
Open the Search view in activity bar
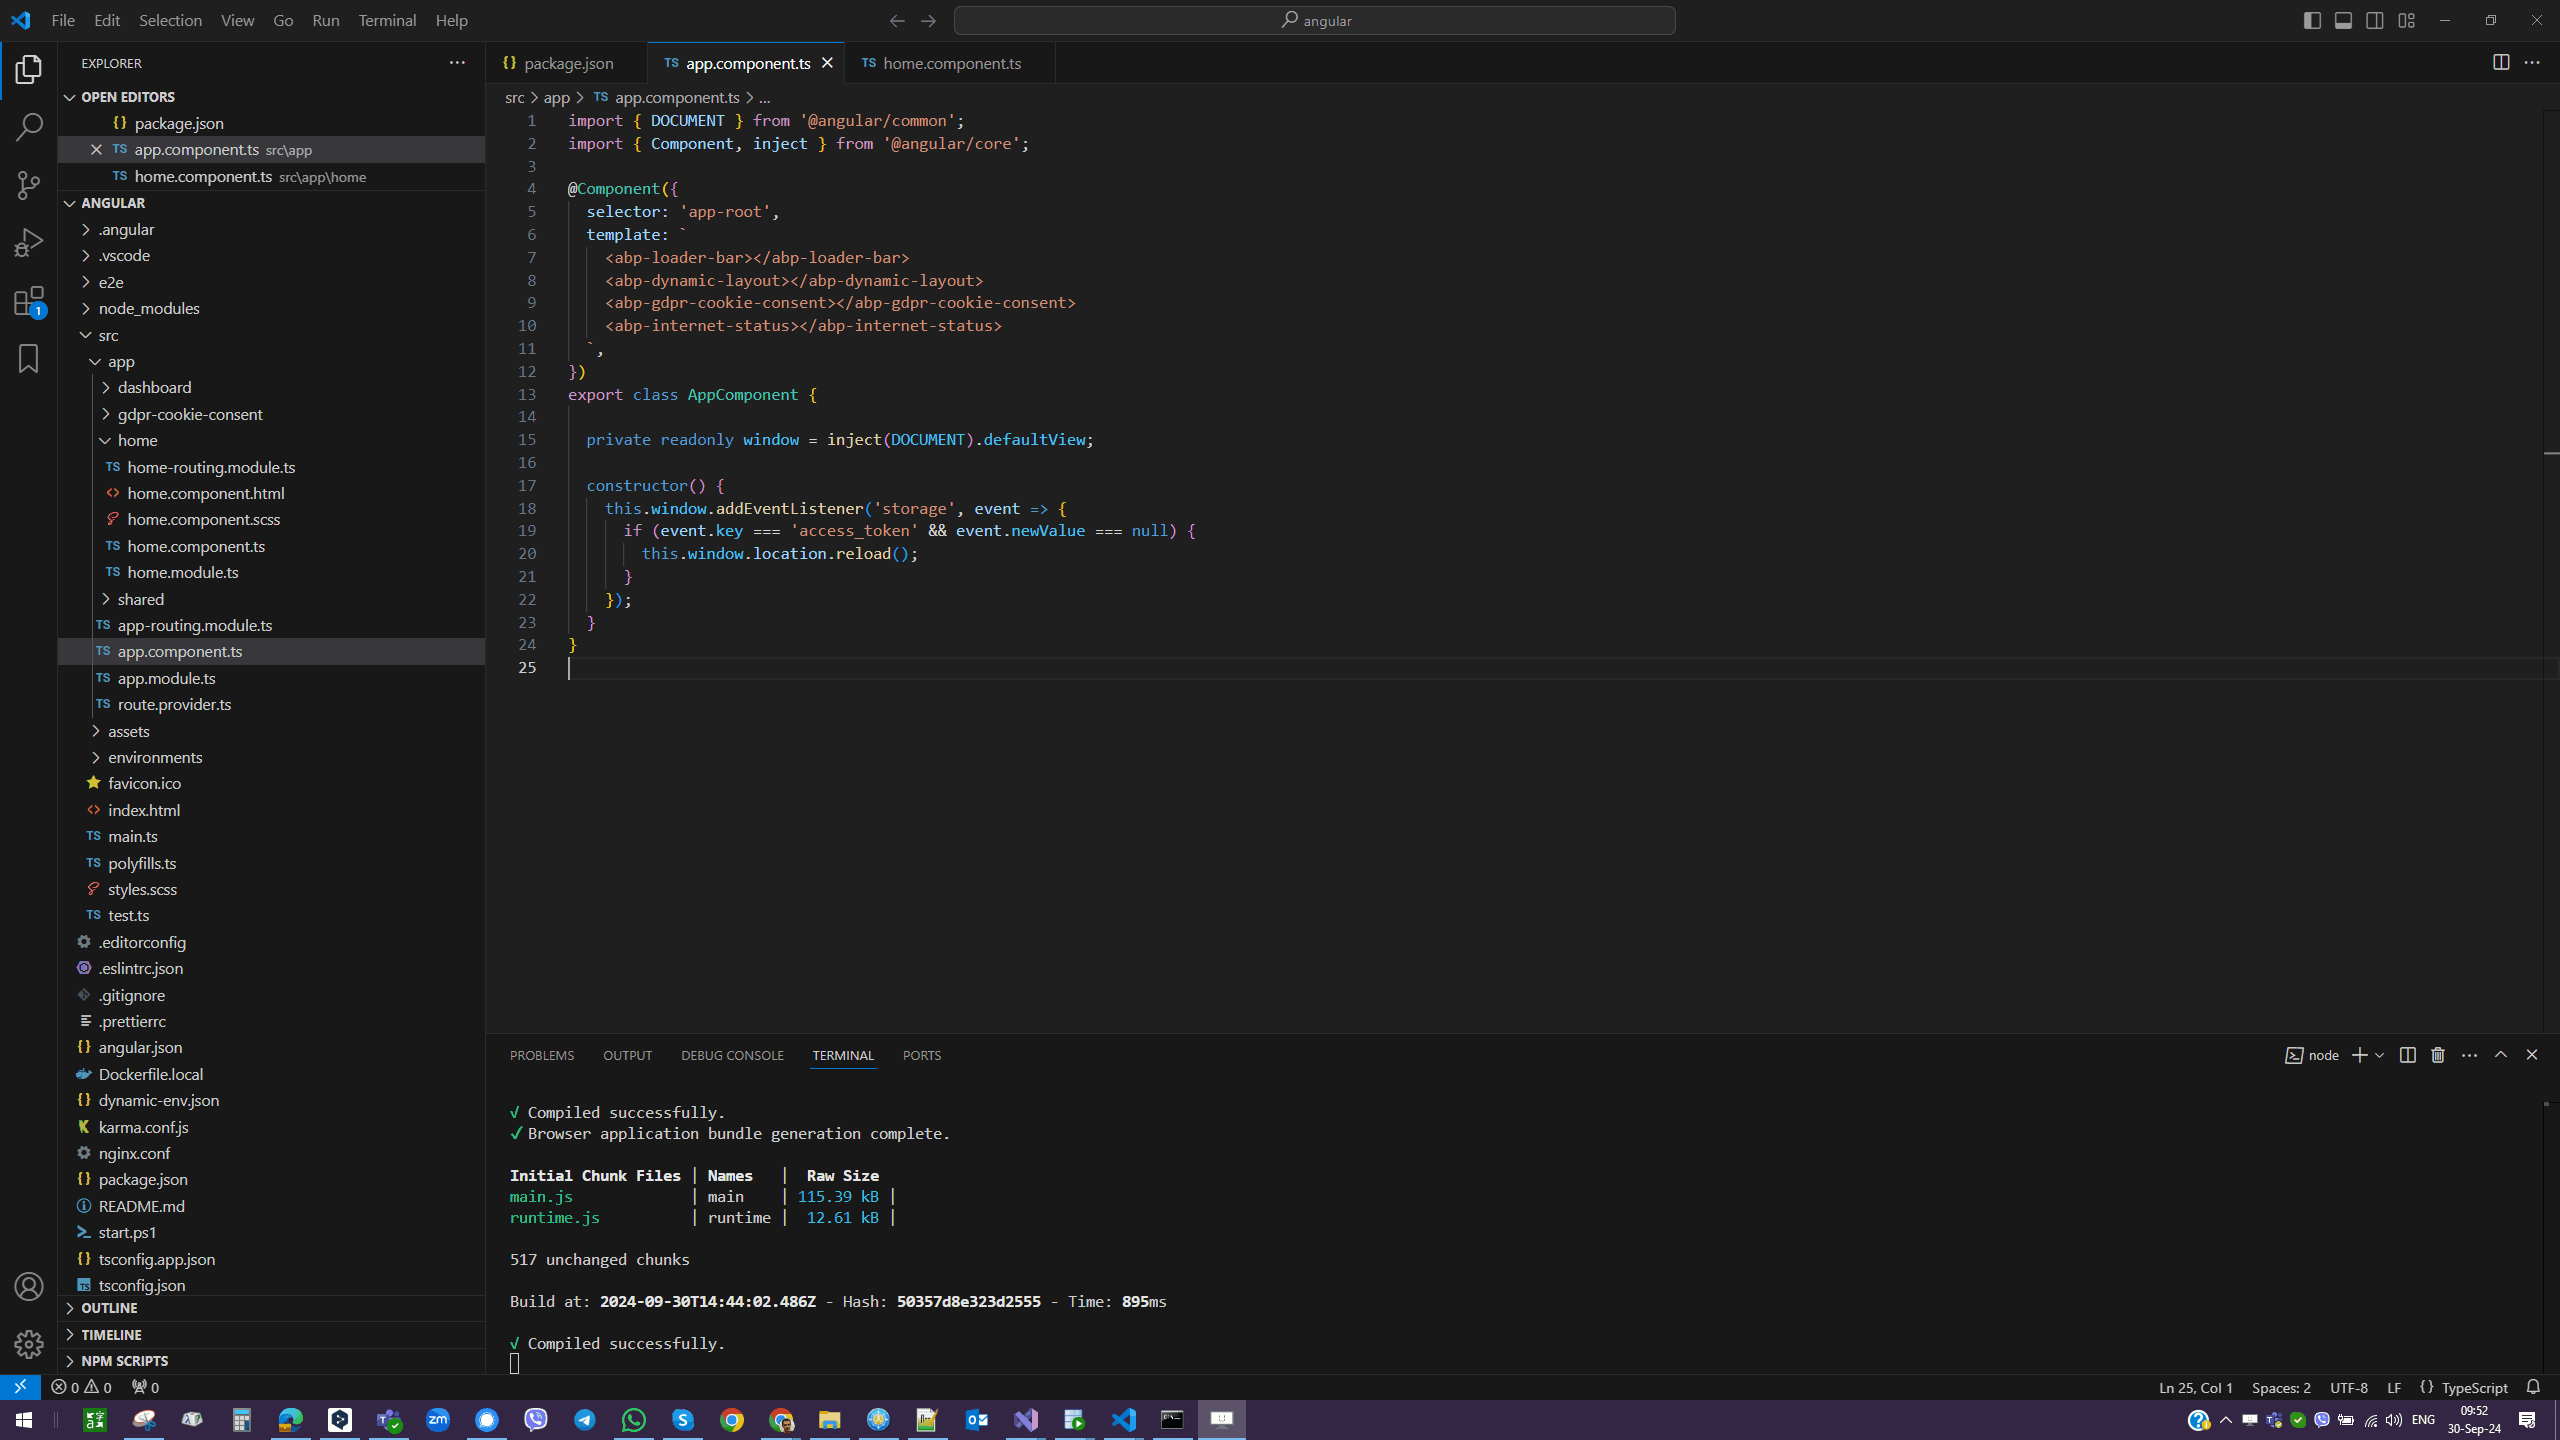click(x=29, y=127)
